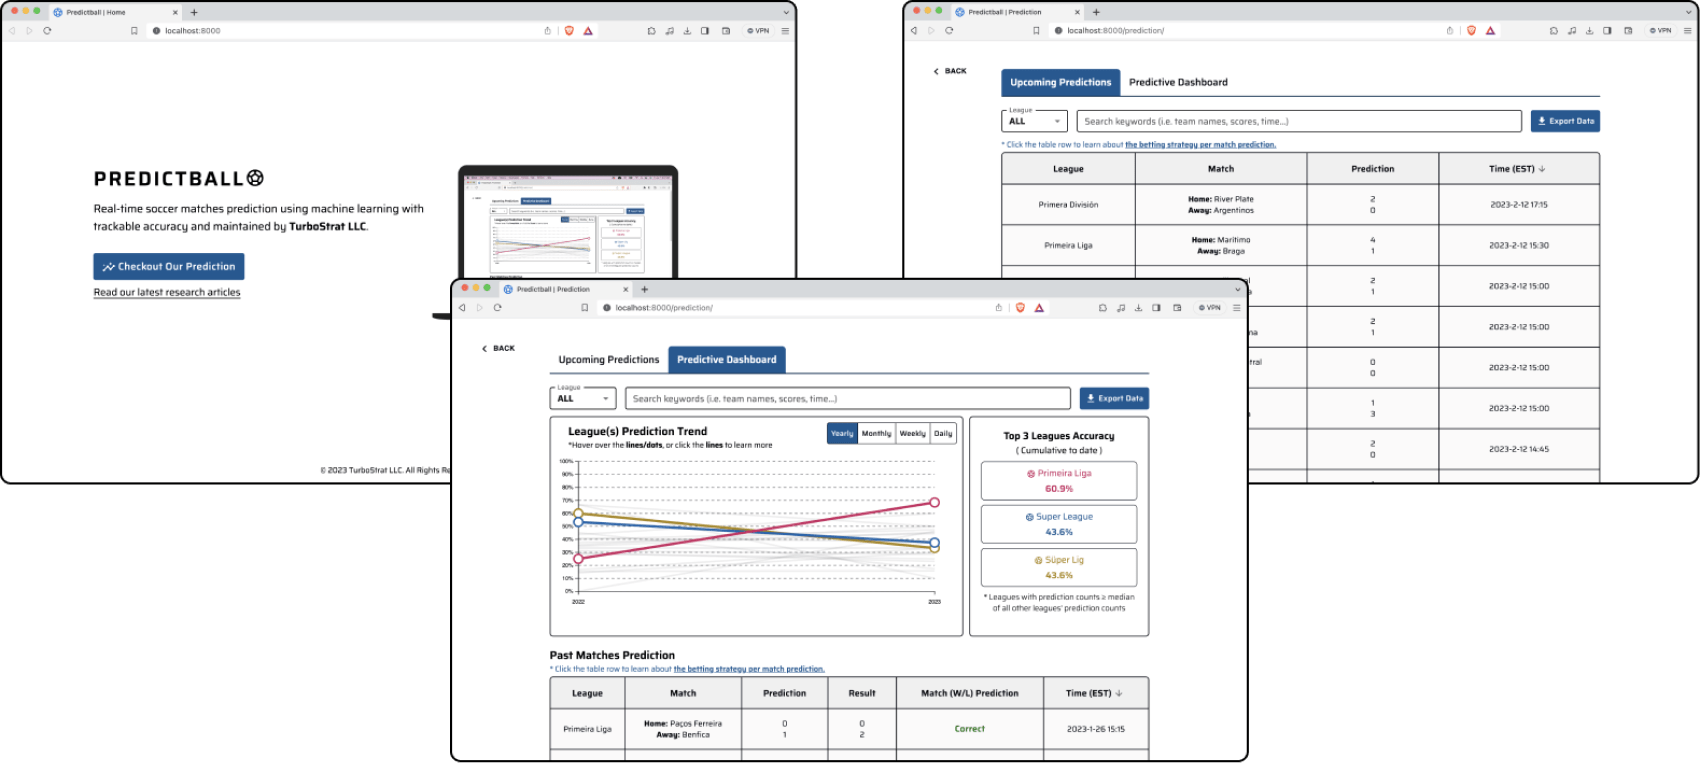Select Yearly trend view
Screen dimensions: 1700x763
(842, 434)
